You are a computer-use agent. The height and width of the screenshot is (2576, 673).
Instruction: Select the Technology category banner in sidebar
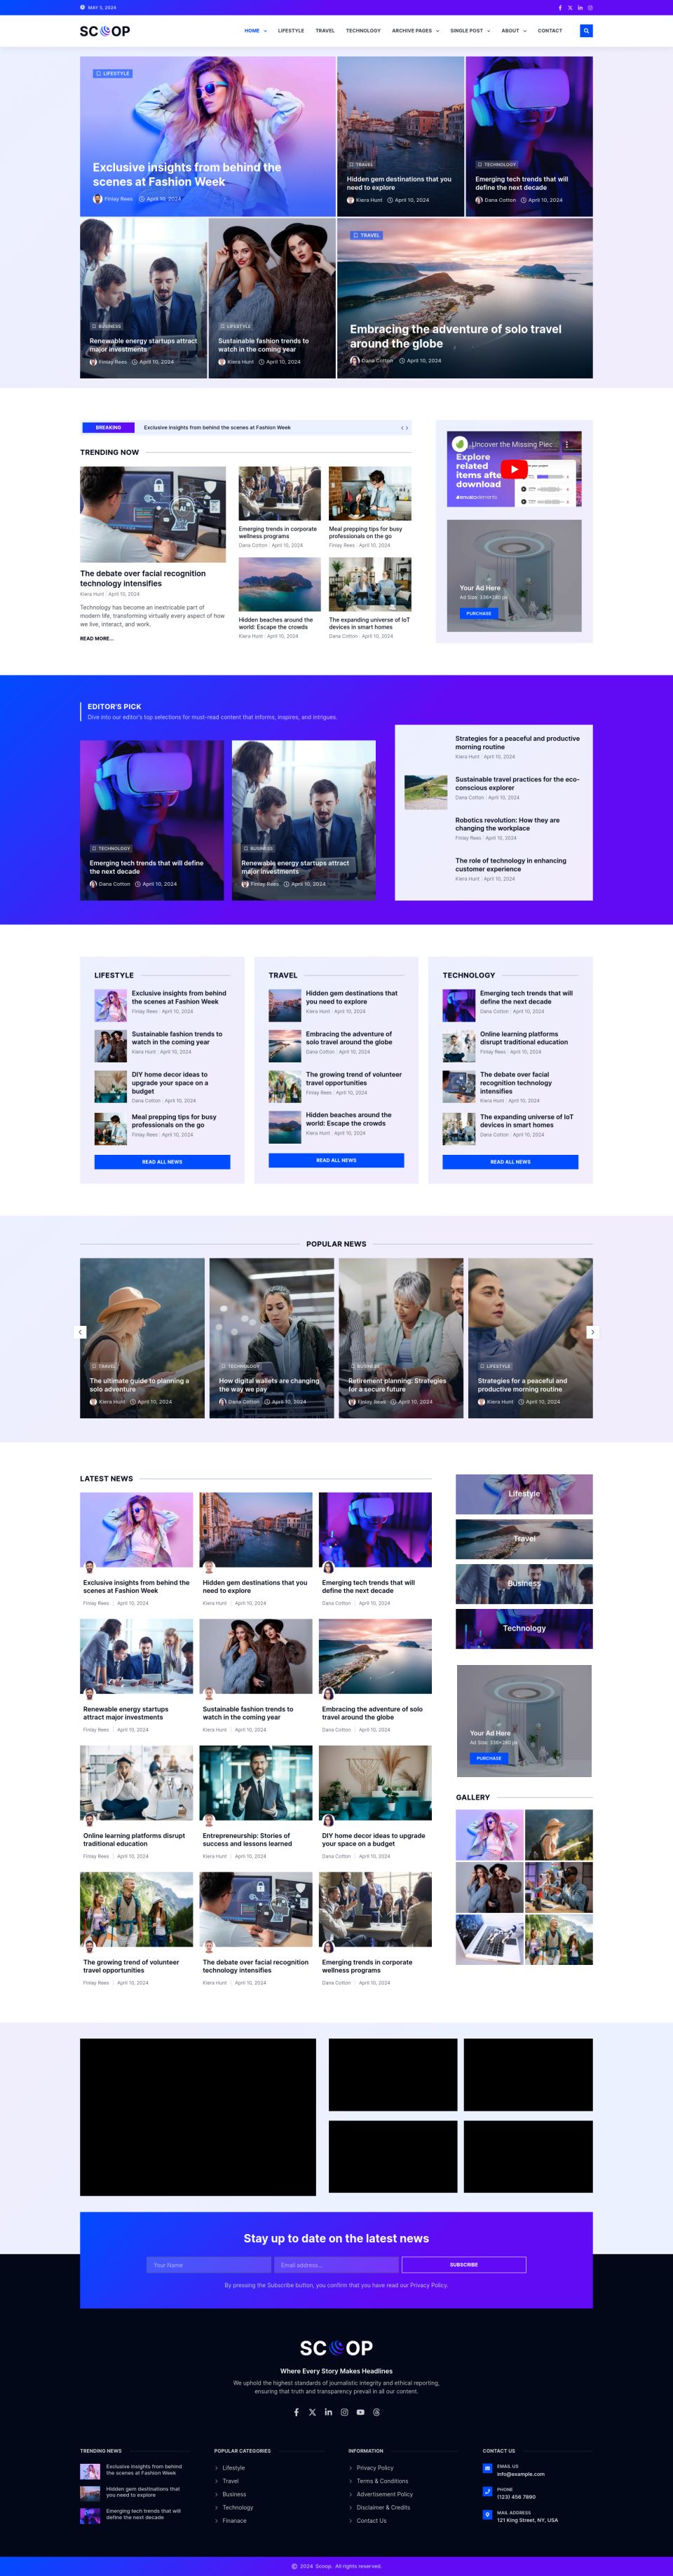tap(524, 1628)
